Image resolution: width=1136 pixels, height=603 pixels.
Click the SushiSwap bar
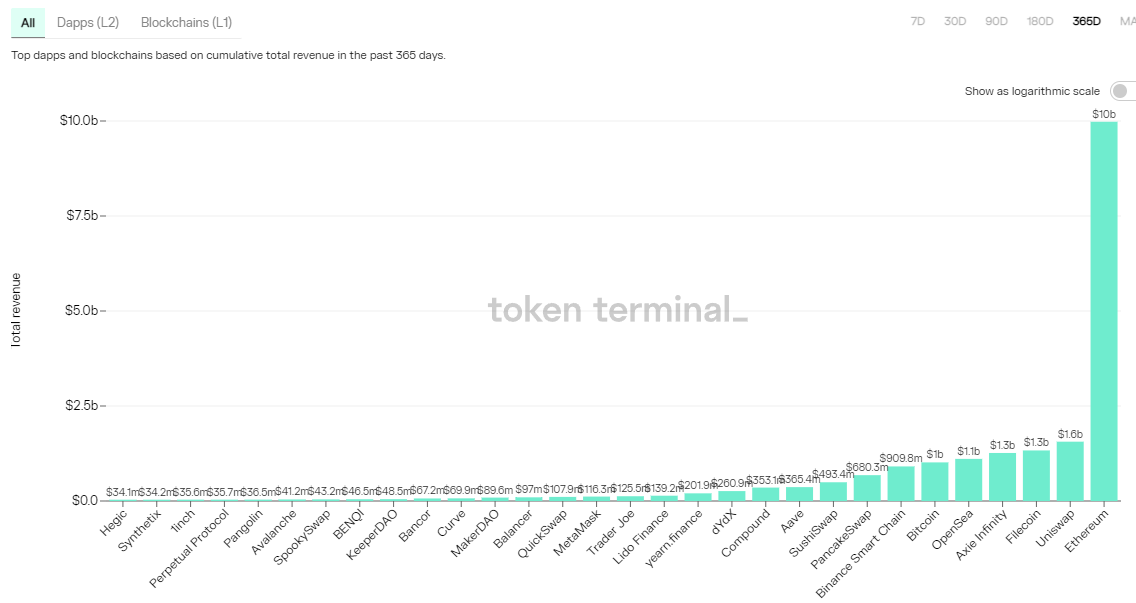[833, 491]
